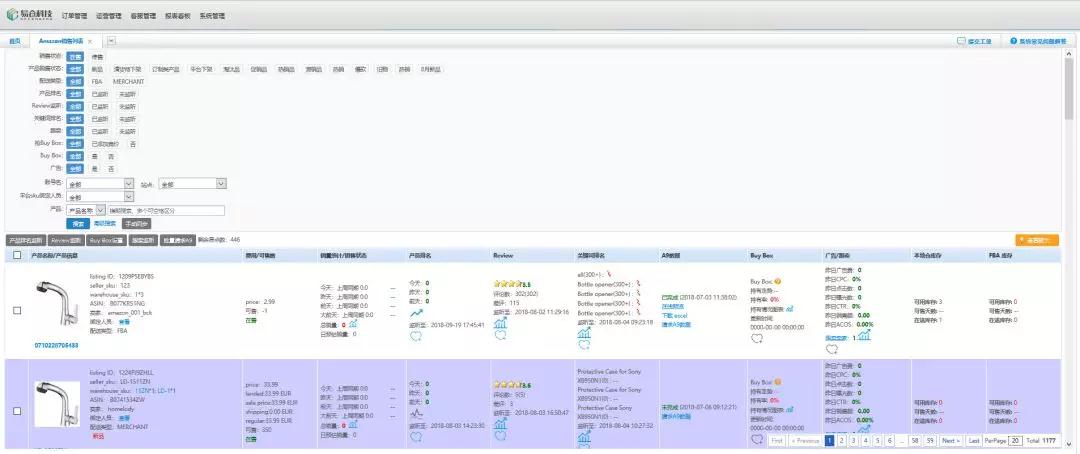1080x454 pixels.
Task: Open the small sales chart icon for homelody listing
Action: tap(353, 424)
